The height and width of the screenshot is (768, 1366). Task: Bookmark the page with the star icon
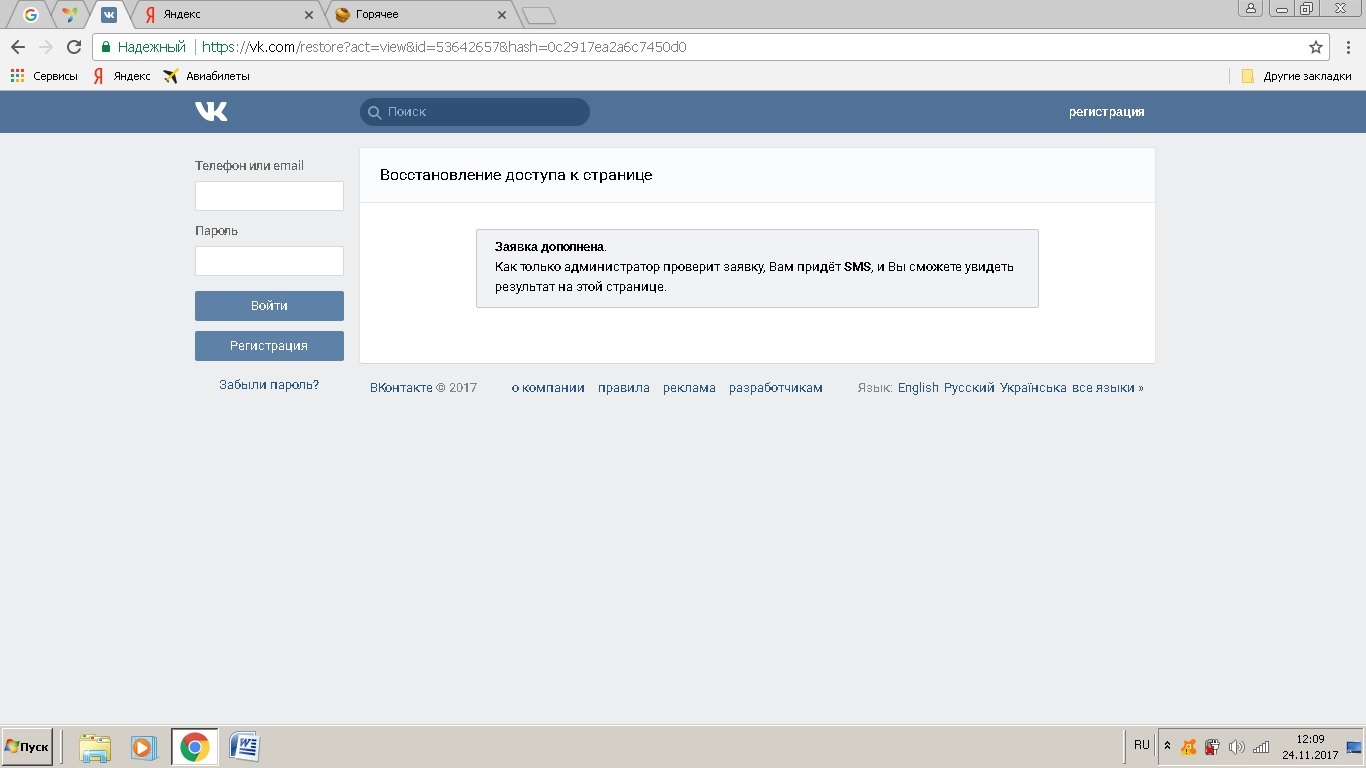[x=1316, y=47]
